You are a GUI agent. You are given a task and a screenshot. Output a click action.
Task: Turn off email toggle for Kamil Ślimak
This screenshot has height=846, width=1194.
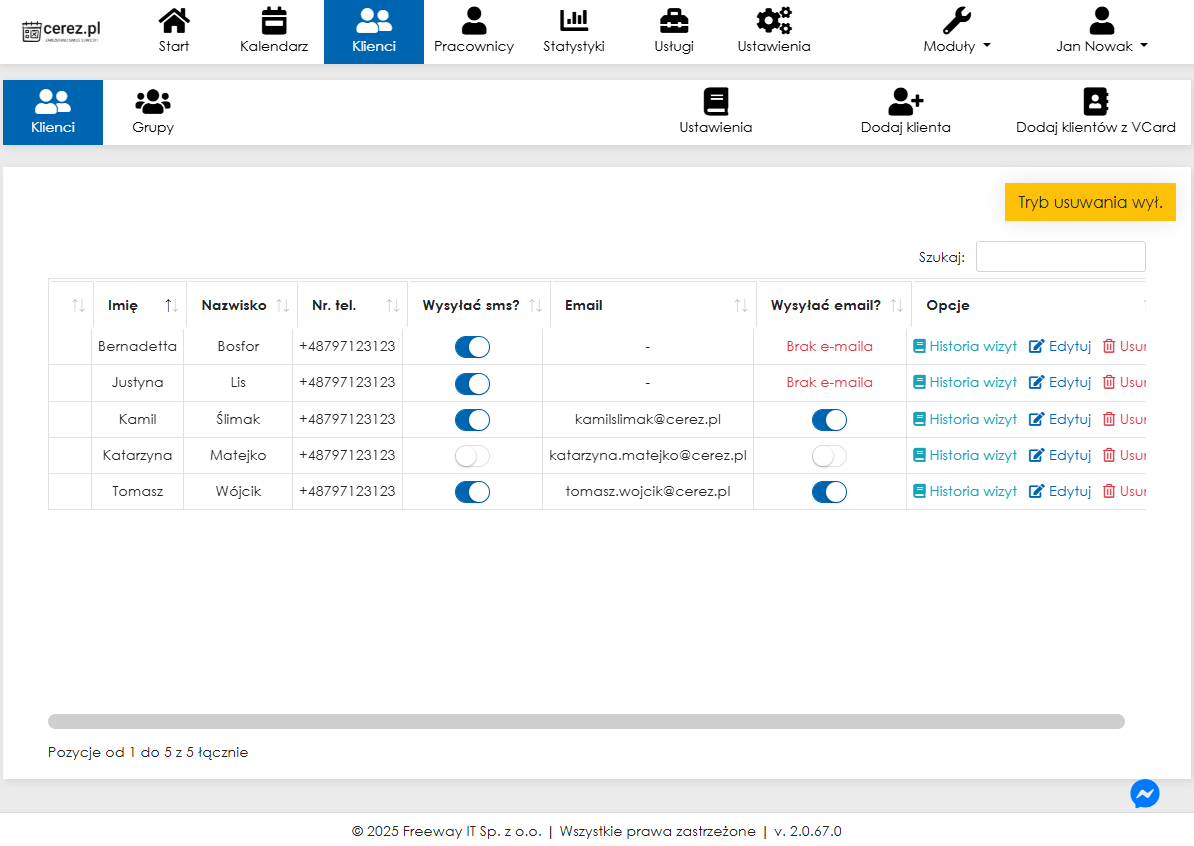coord(829,420)
